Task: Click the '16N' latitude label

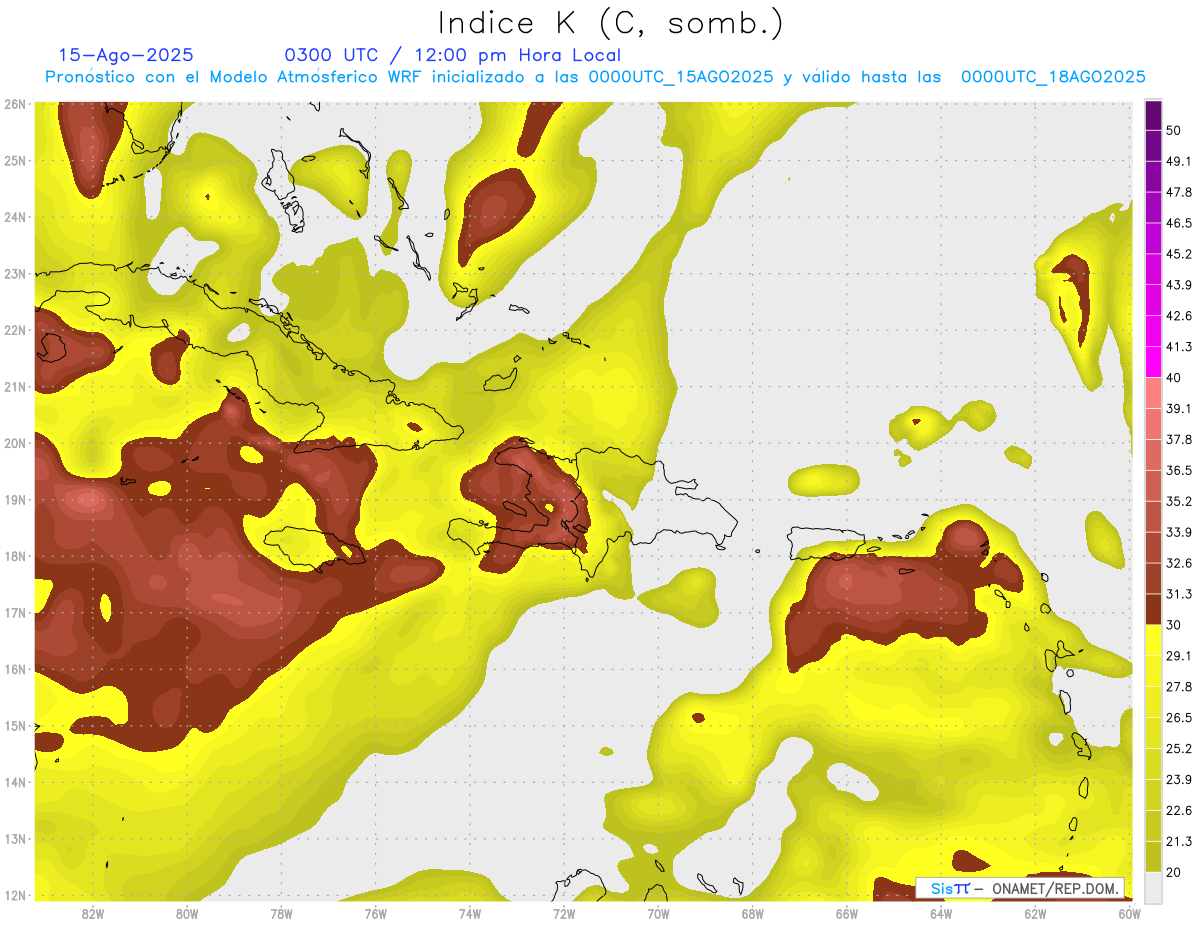Action: pos(14,669)
